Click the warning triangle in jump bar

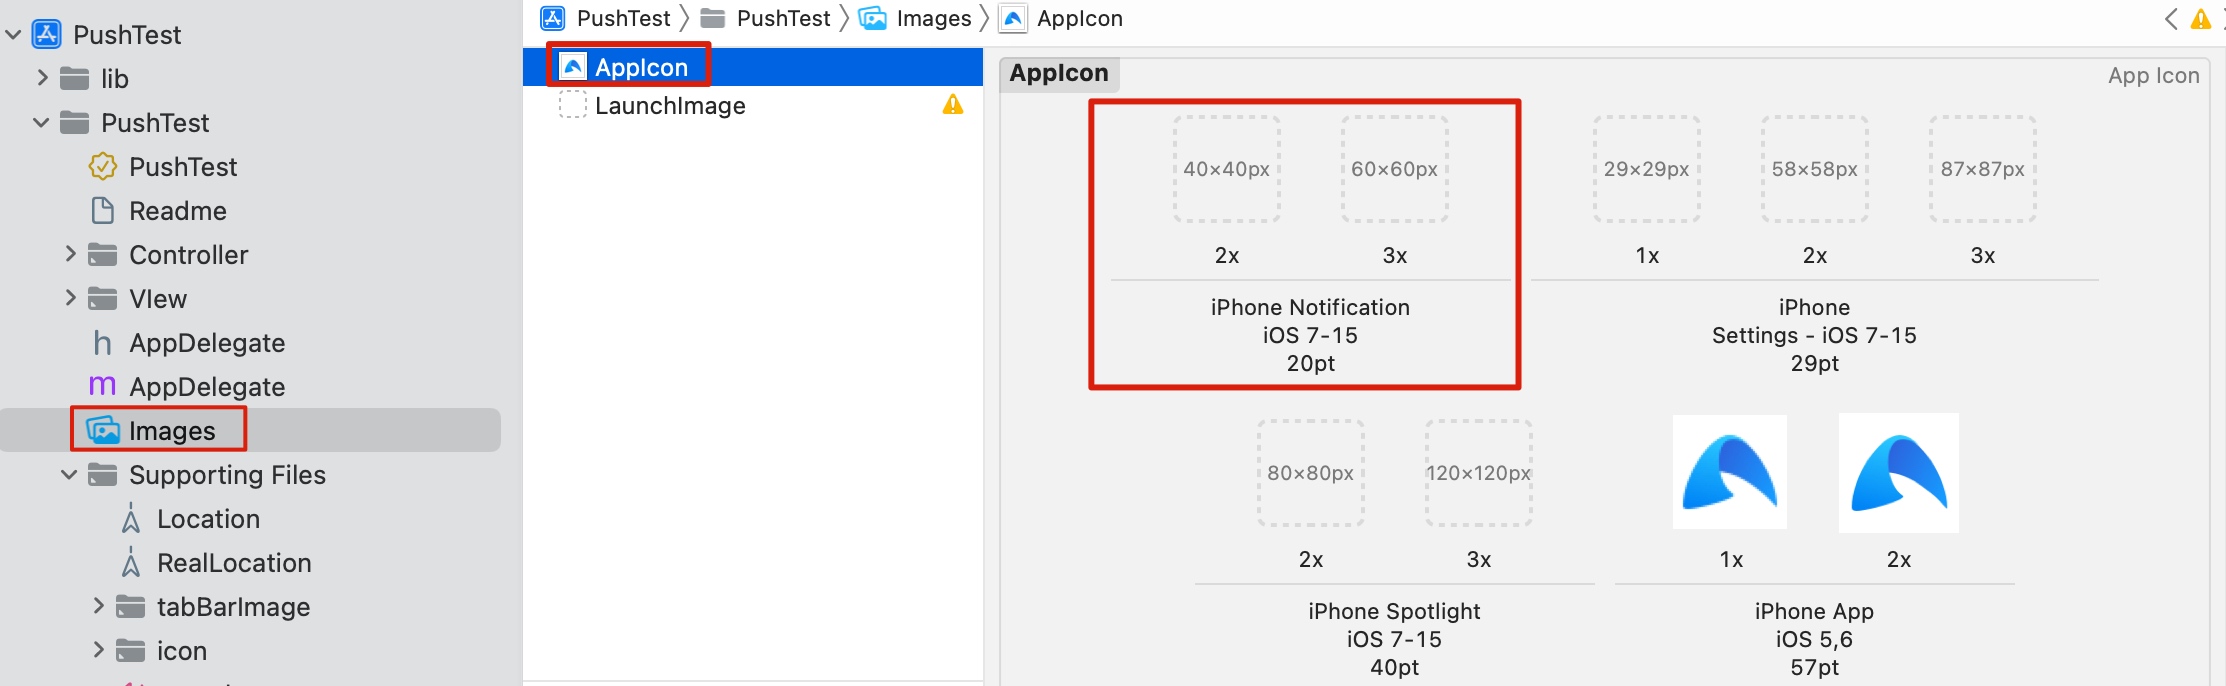(2200, 19)
